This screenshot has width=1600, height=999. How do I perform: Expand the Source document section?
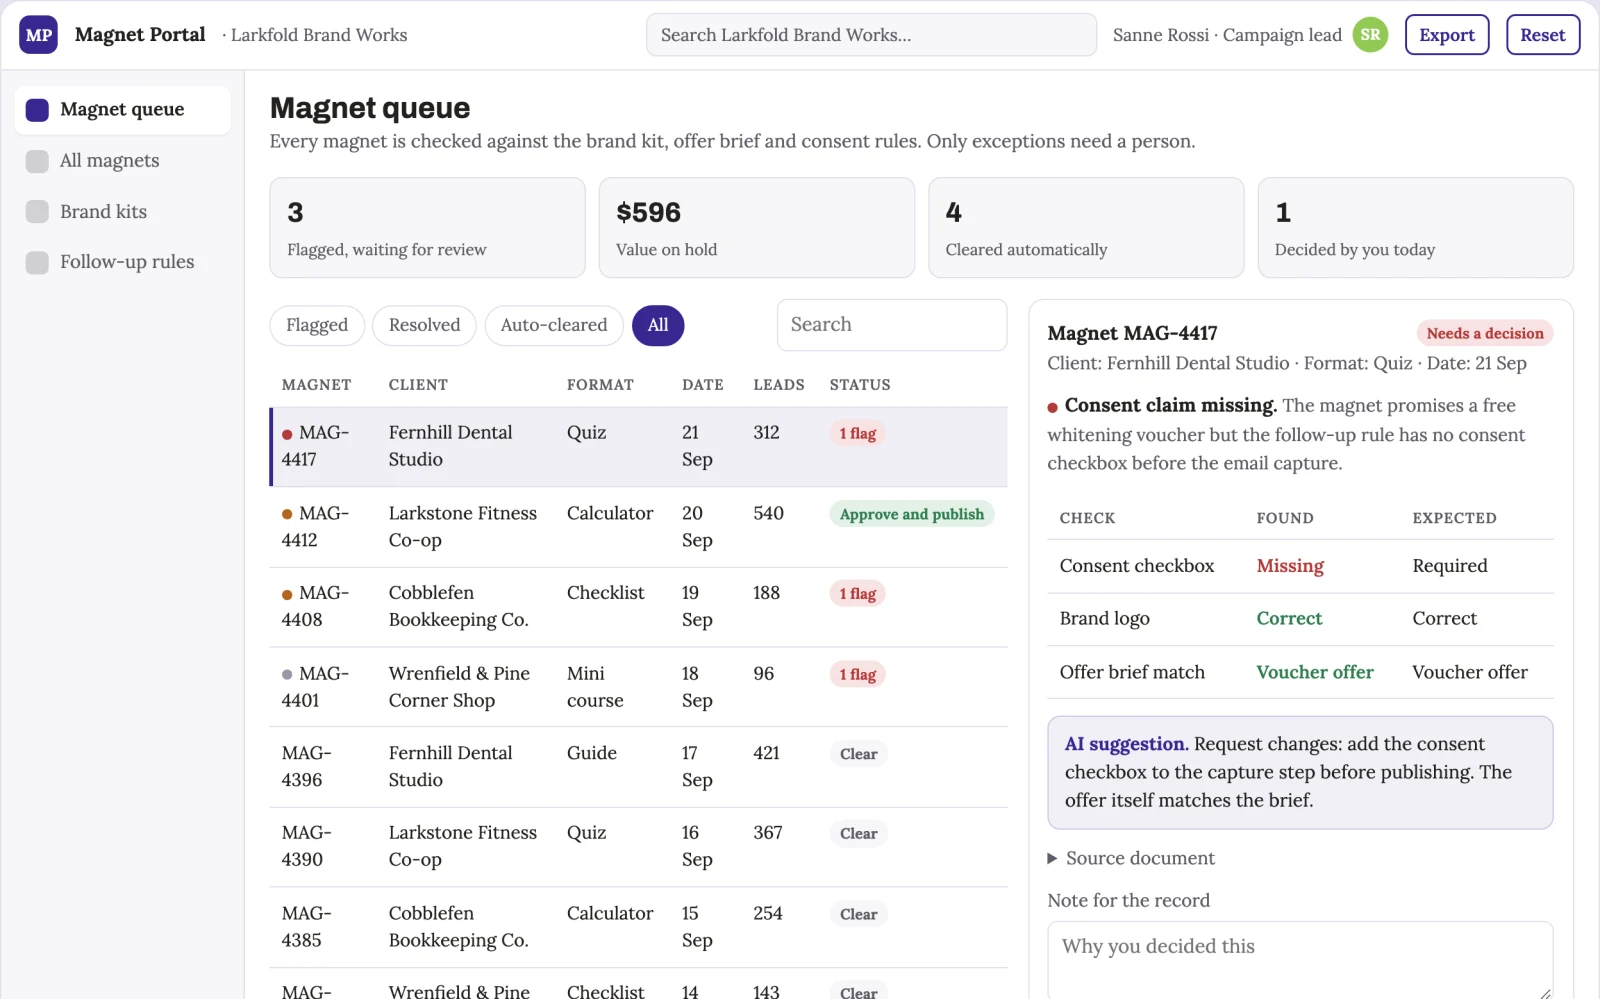click(1131, 858)
